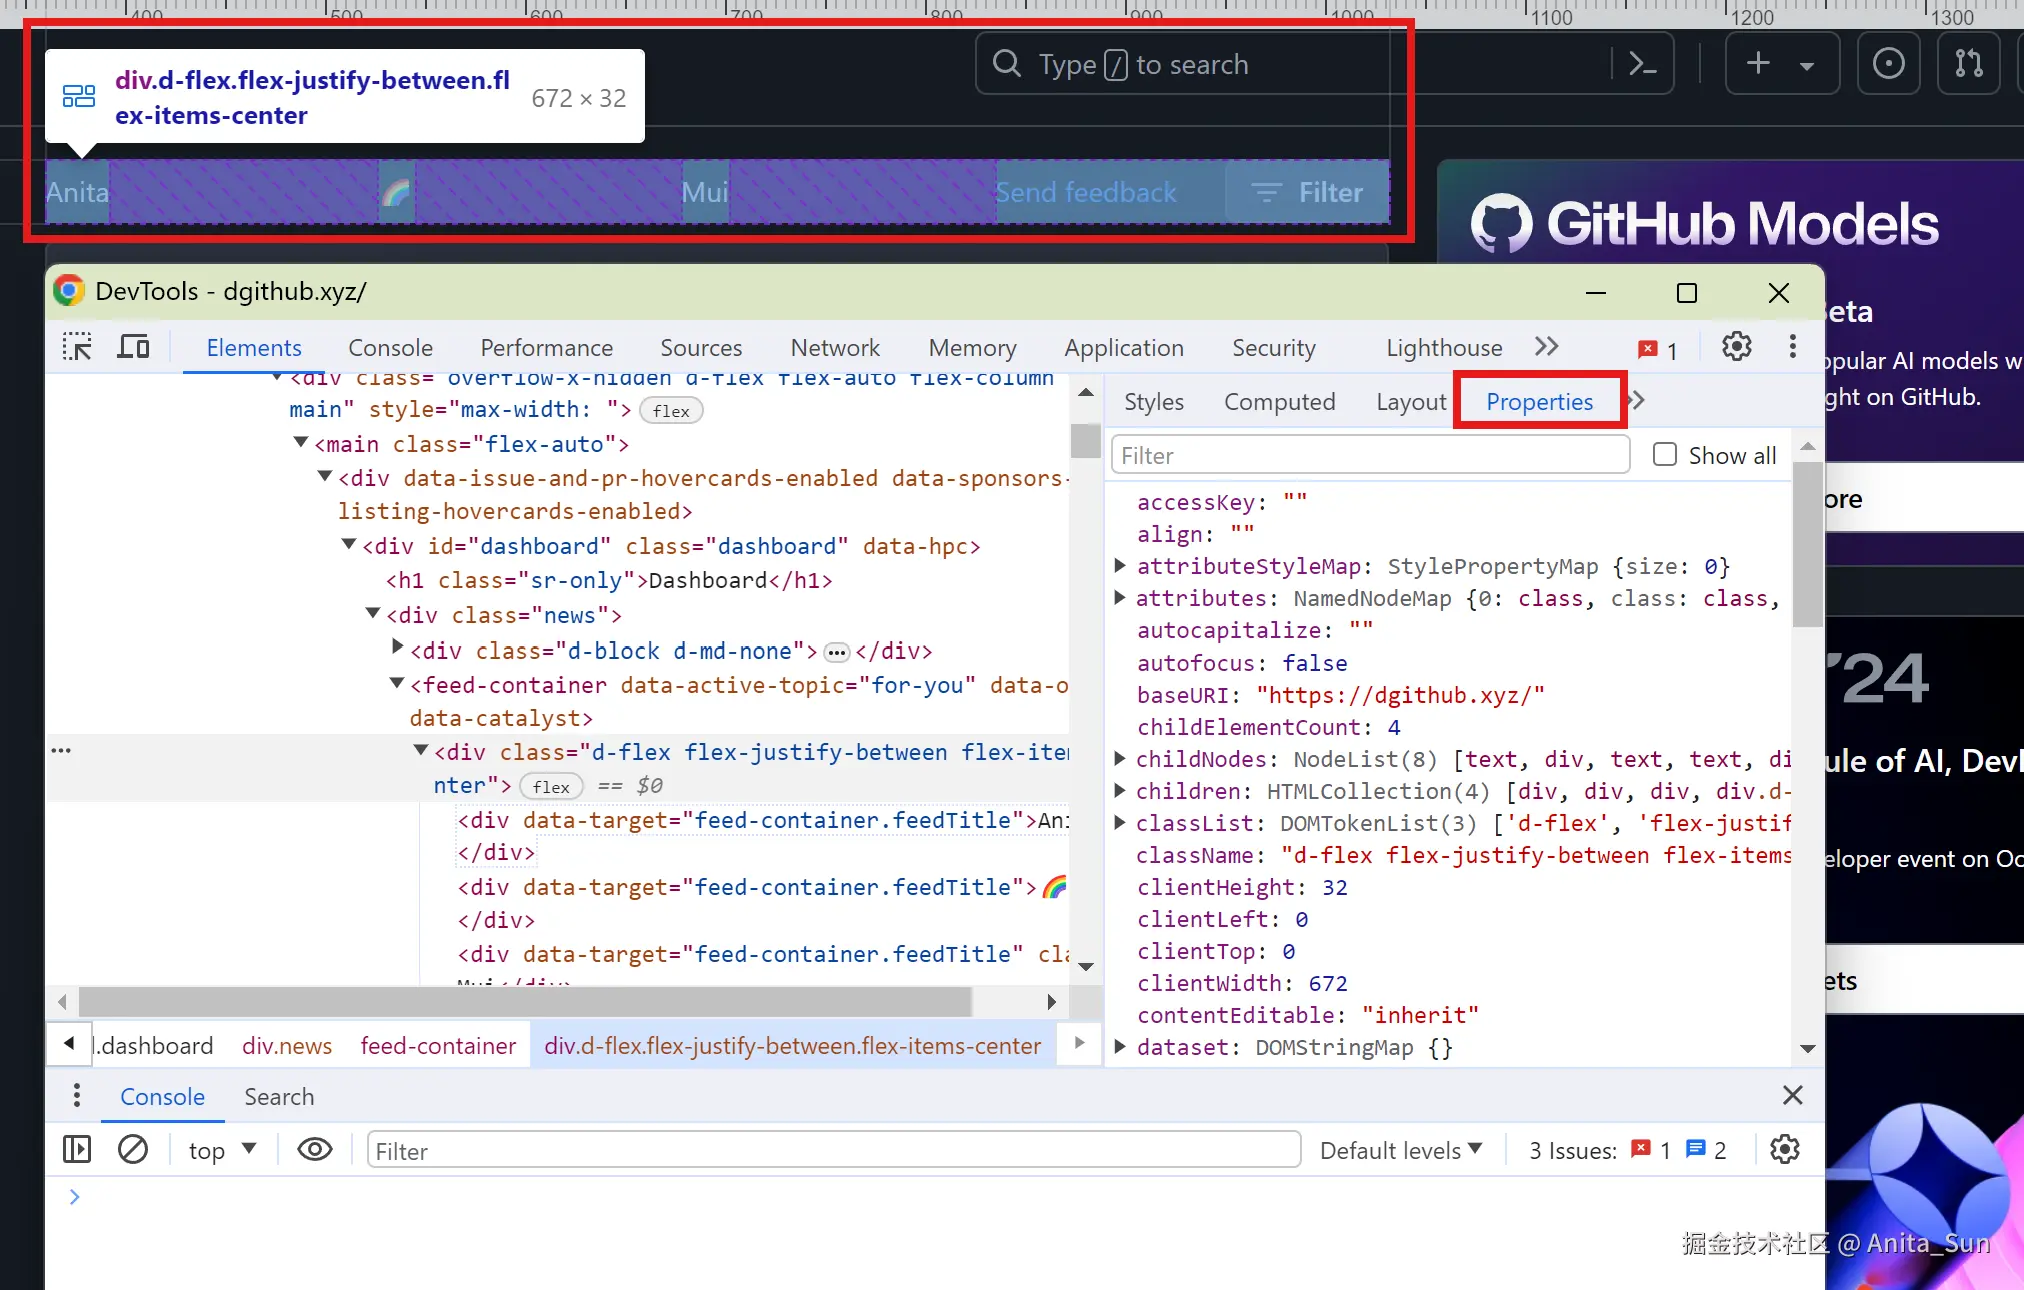Open the Default levels dropdown
2024x1290 pixels.
1400,1151
